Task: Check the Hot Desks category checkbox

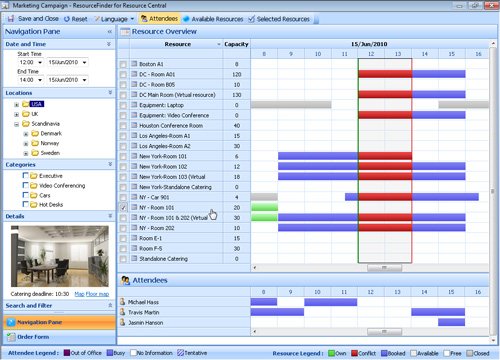Action: click(x=25, y=204)
